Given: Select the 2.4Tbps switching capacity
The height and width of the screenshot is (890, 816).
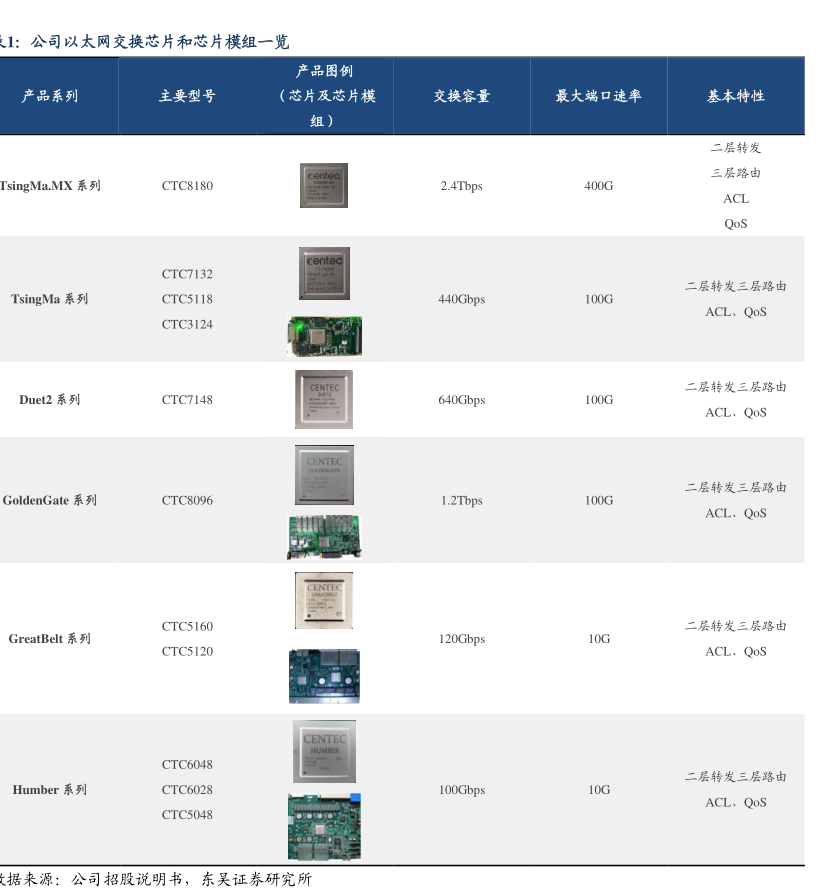Looking at the screenshot, I should [x=462, y=186].
